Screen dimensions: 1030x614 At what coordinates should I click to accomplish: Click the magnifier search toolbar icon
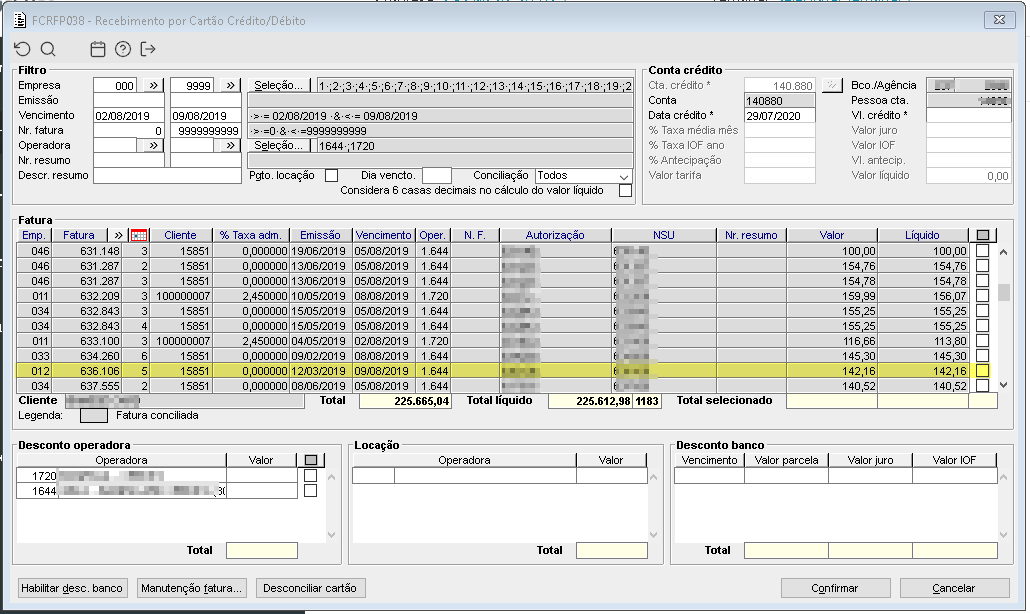point(47,49)
